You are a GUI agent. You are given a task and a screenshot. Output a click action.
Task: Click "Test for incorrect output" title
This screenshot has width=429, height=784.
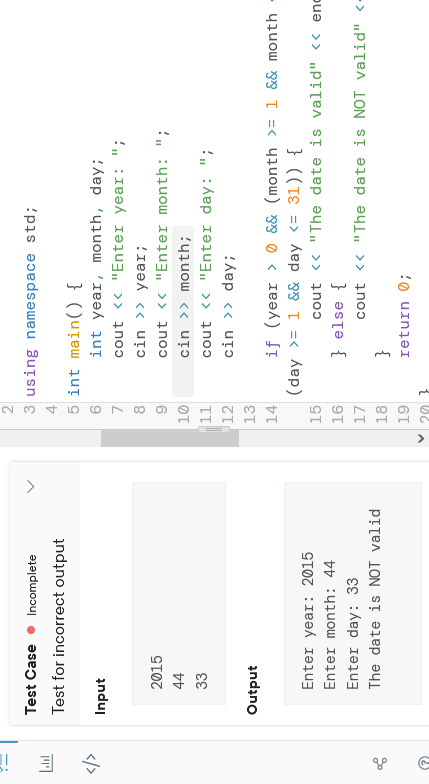coord(58,626)
